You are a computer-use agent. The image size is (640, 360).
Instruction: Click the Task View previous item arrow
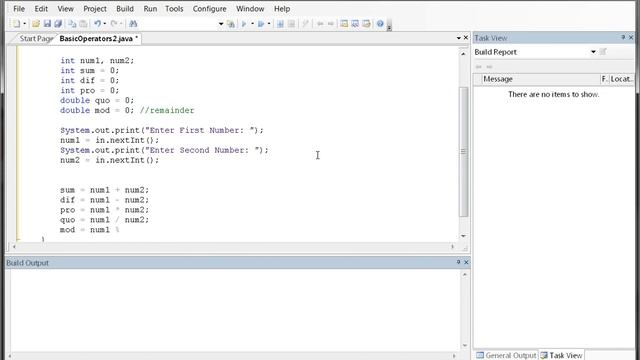coord(478,67)
